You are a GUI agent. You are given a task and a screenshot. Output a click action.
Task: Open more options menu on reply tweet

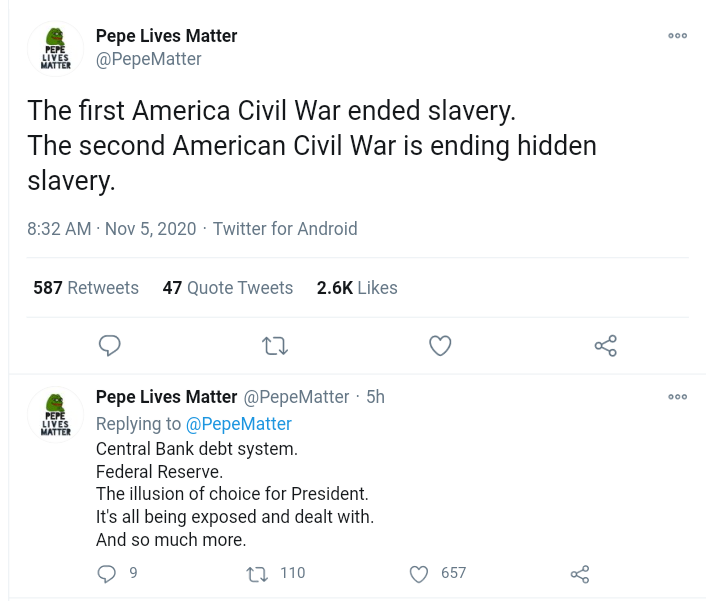coord(677,396)
